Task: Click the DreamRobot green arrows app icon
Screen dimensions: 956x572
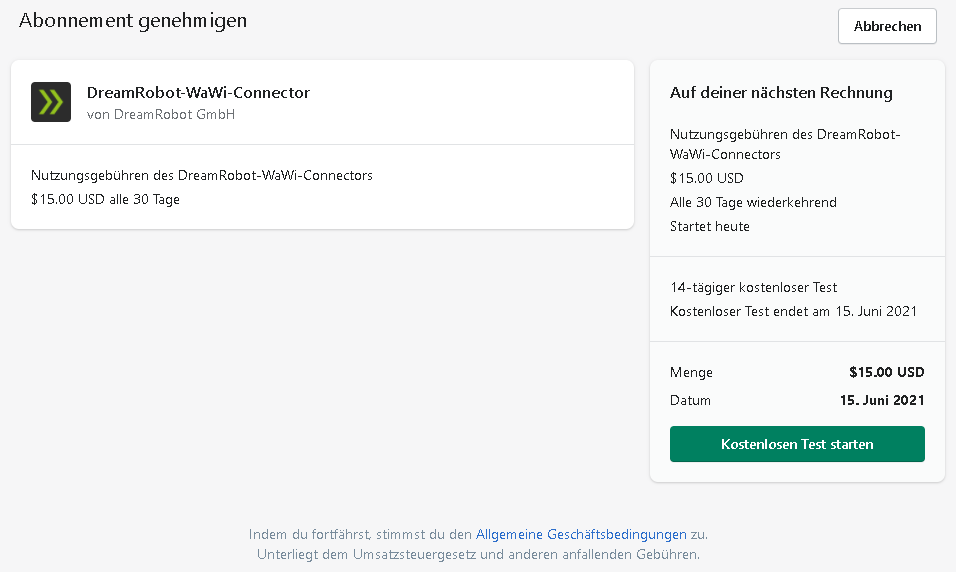Action: click(51, 102)
